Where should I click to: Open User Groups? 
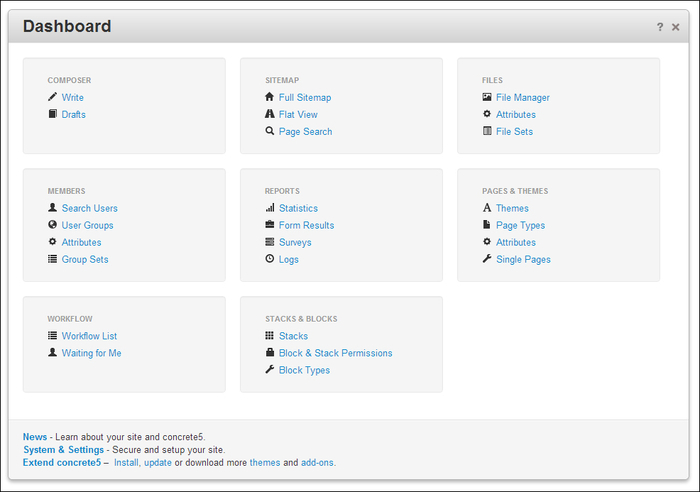pos(88,225)
